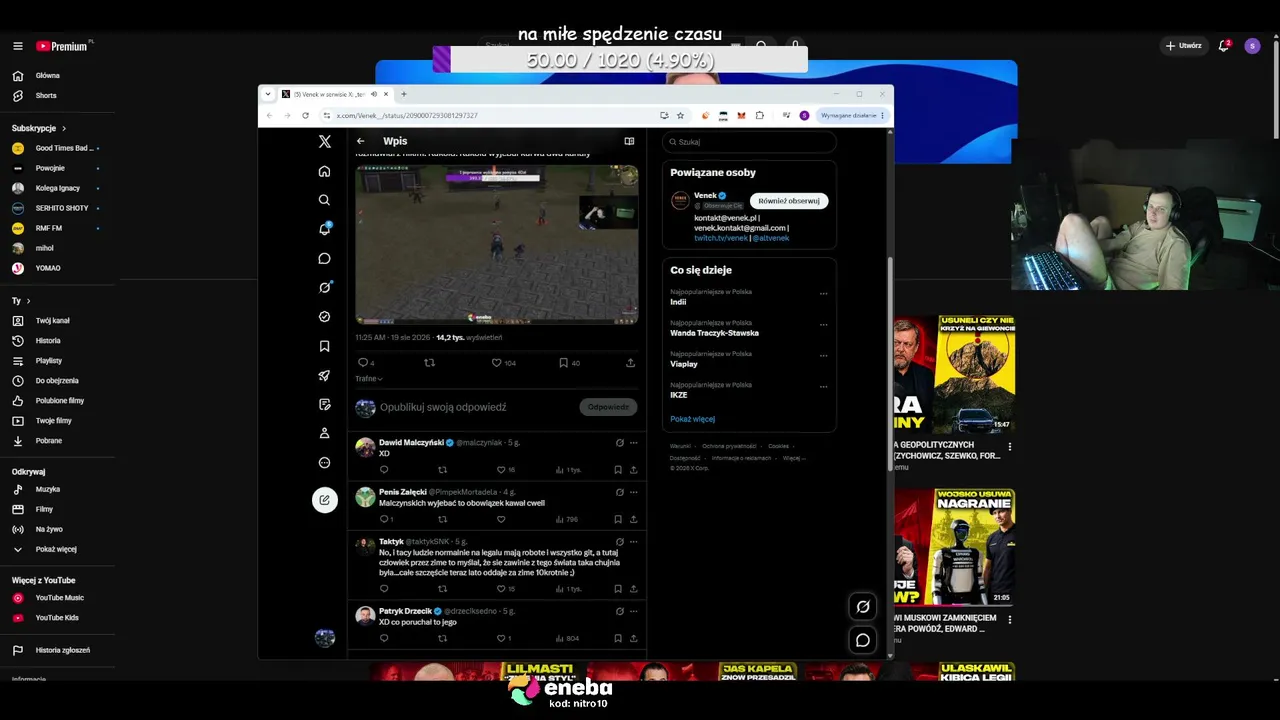The height and width of the screenshot is (720, 1280).
Task: Expand YouTube Subskrypcje section chevron
Action: 64,128
